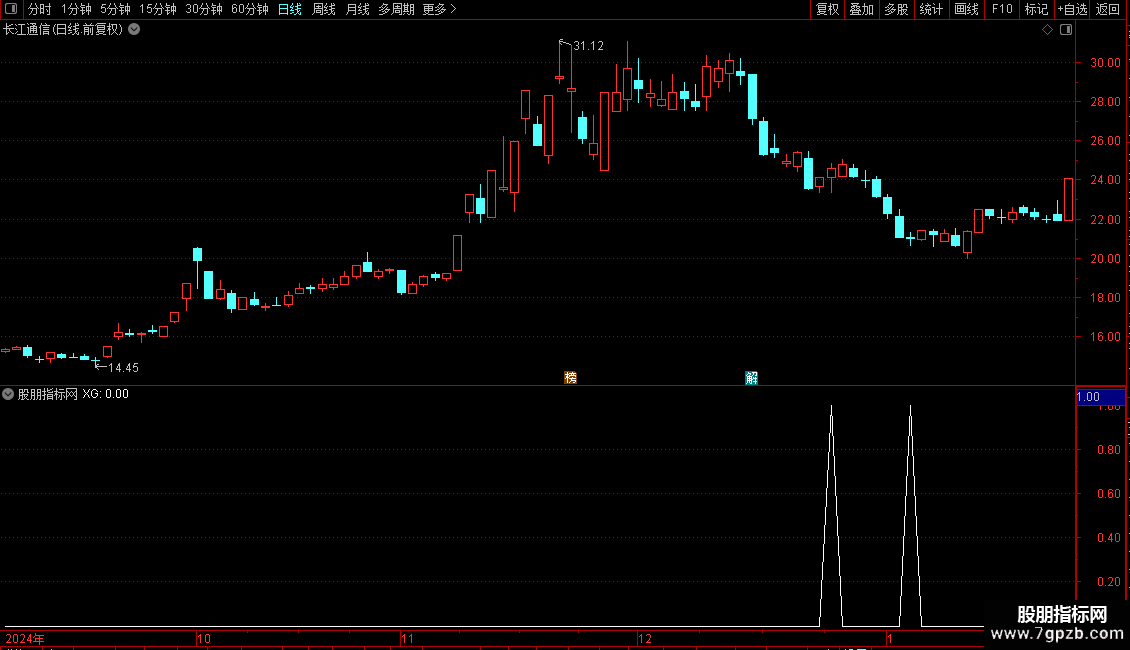Click the diamond icon in chart header

pyautogui.click(x=1047, y=30)
